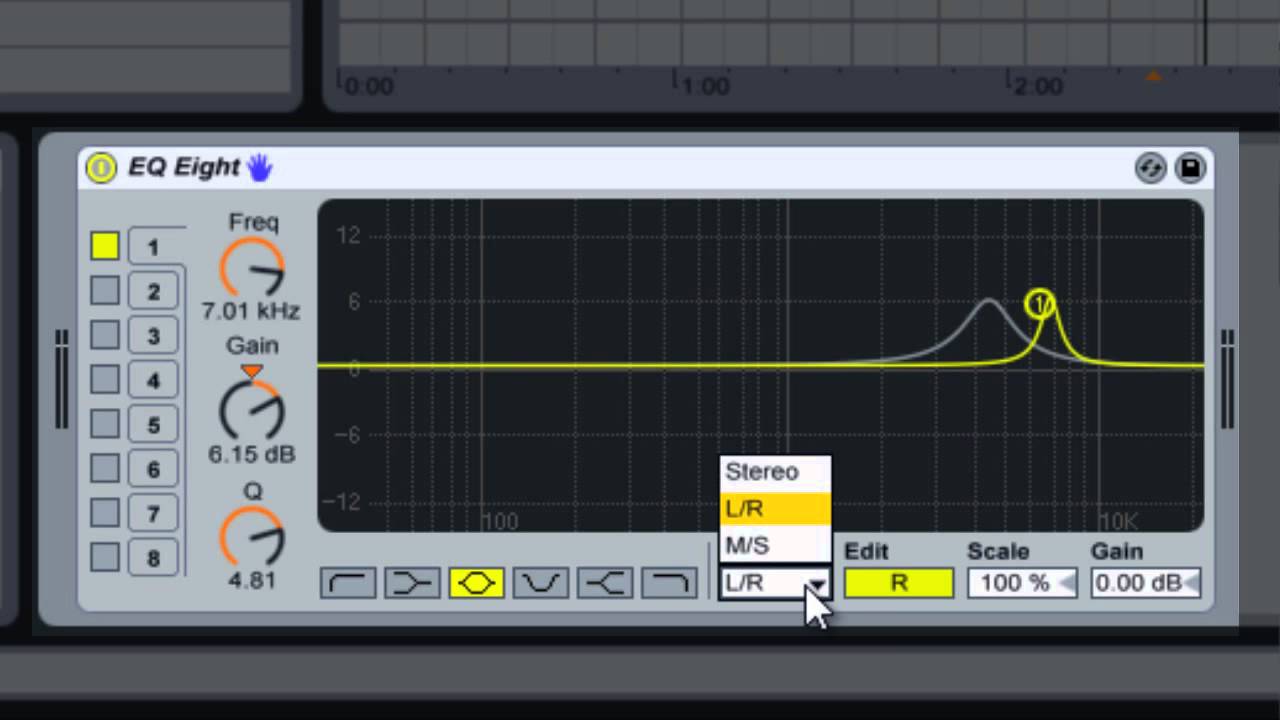Click the band 1 handle on the curve
1280x720 pixels.
click(x=1040, y=304)
